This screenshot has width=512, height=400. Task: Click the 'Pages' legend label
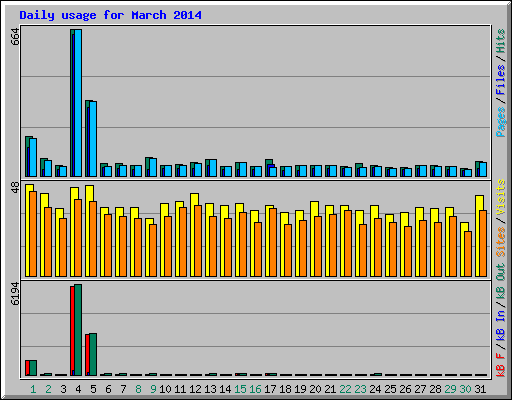[x=501, y=122]
